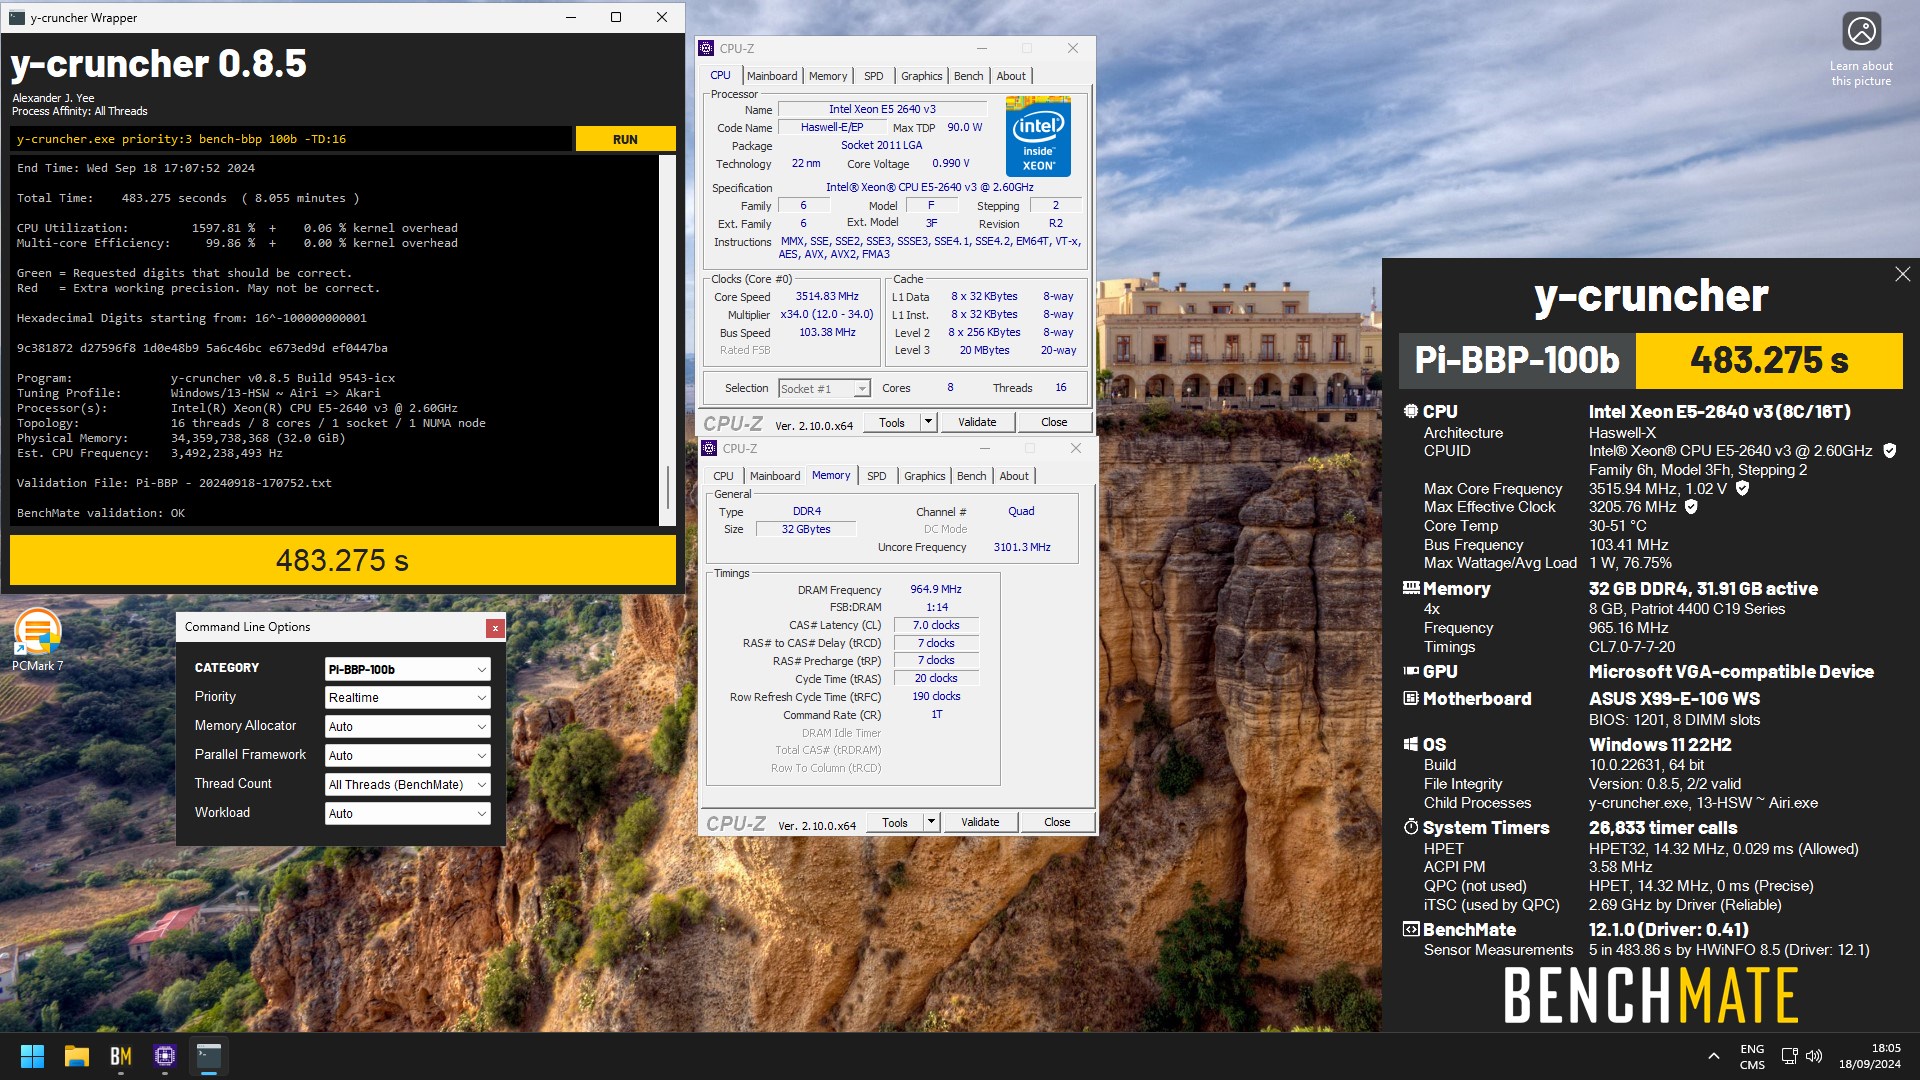Open CPU-Z from the taskbar
This screenshot has height=1080, width=1920.
(x=165, y=1056)
